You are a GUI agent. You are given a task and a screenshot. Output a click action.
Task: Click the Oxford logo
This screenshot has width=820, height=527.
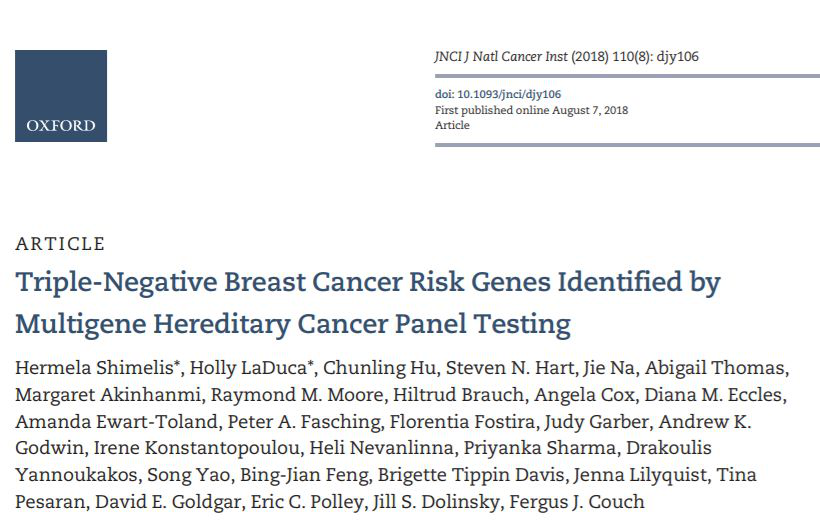(61, 96)
